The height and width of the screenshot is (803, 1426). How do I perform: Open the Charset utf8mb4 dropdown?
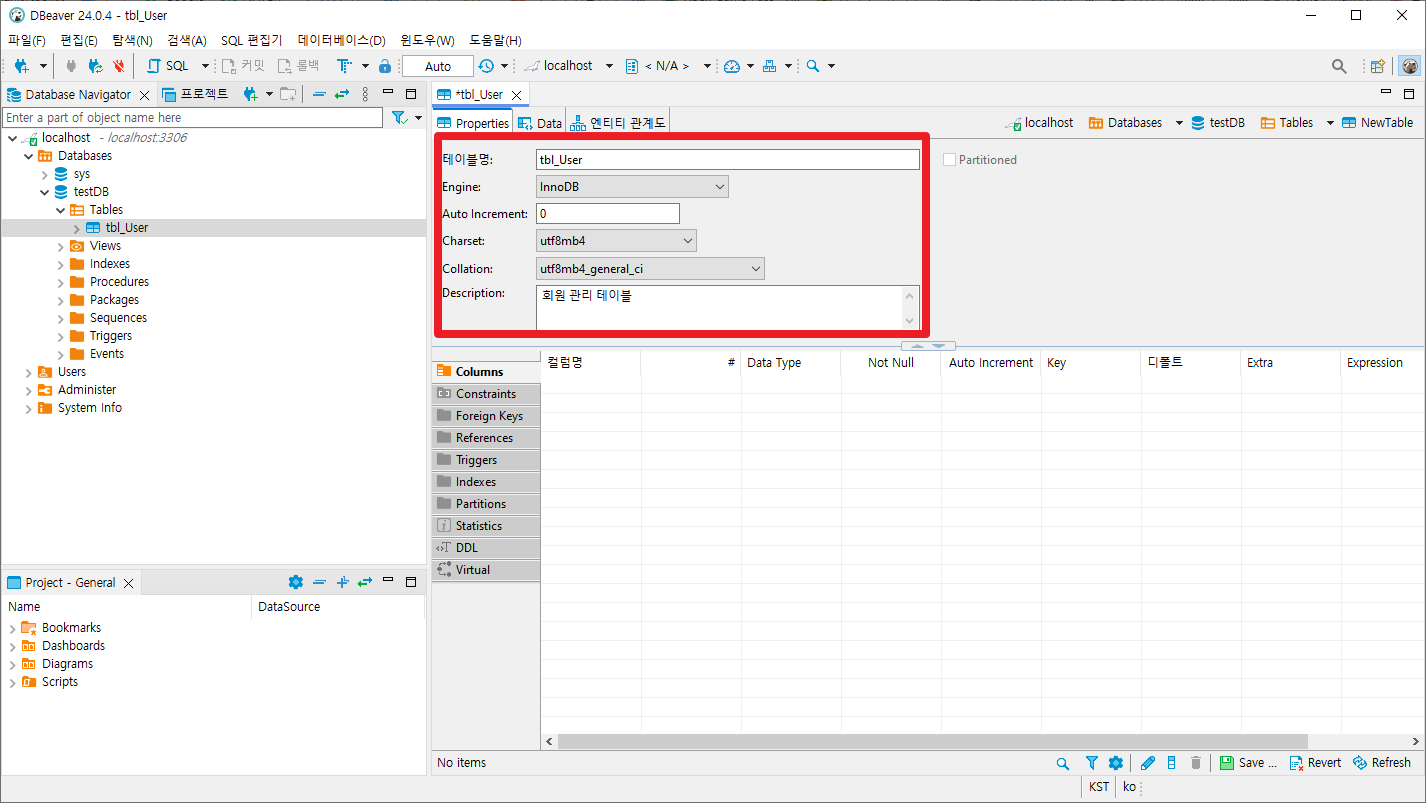(617, 241)
